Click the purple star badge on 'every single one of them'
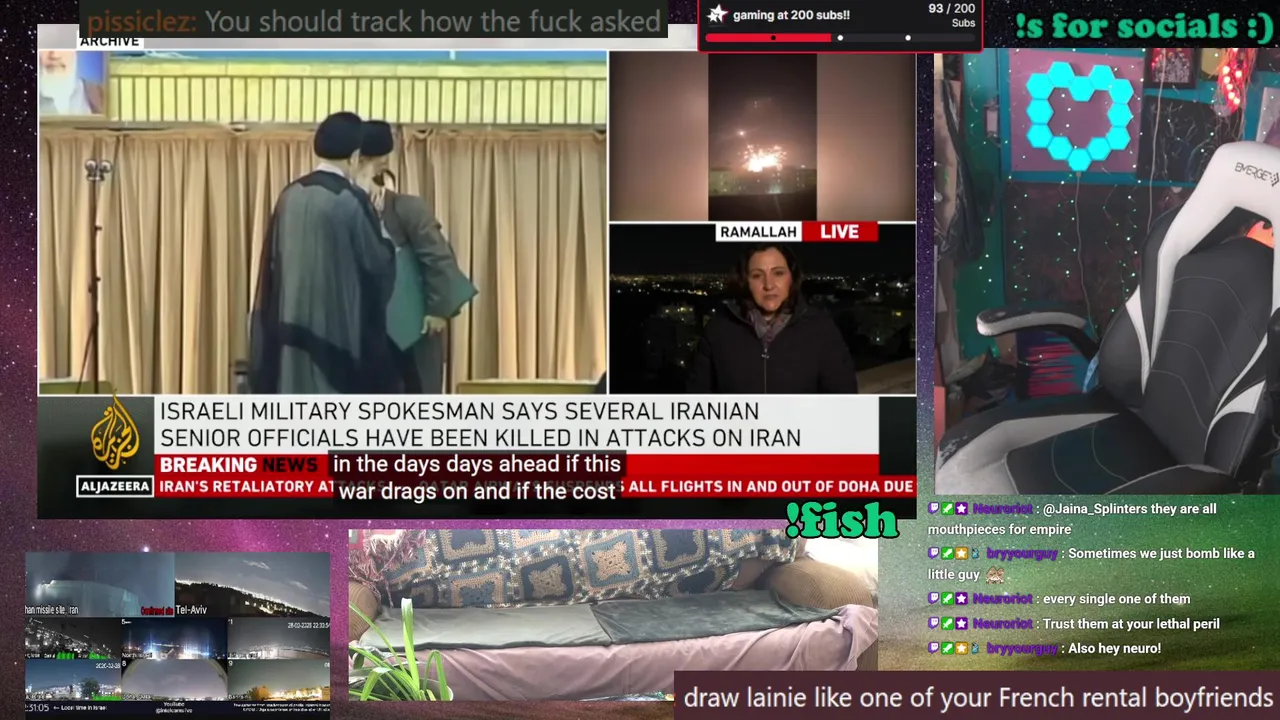Screen dimensions: 1280x720 pyautogui.click(x=961, y=599)
